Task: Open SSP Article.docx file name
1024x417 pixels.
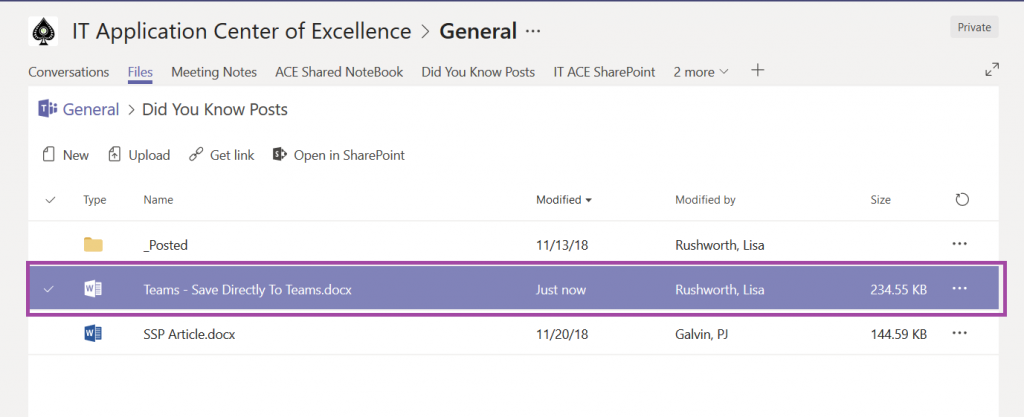Action: click(x=189, y=335)
